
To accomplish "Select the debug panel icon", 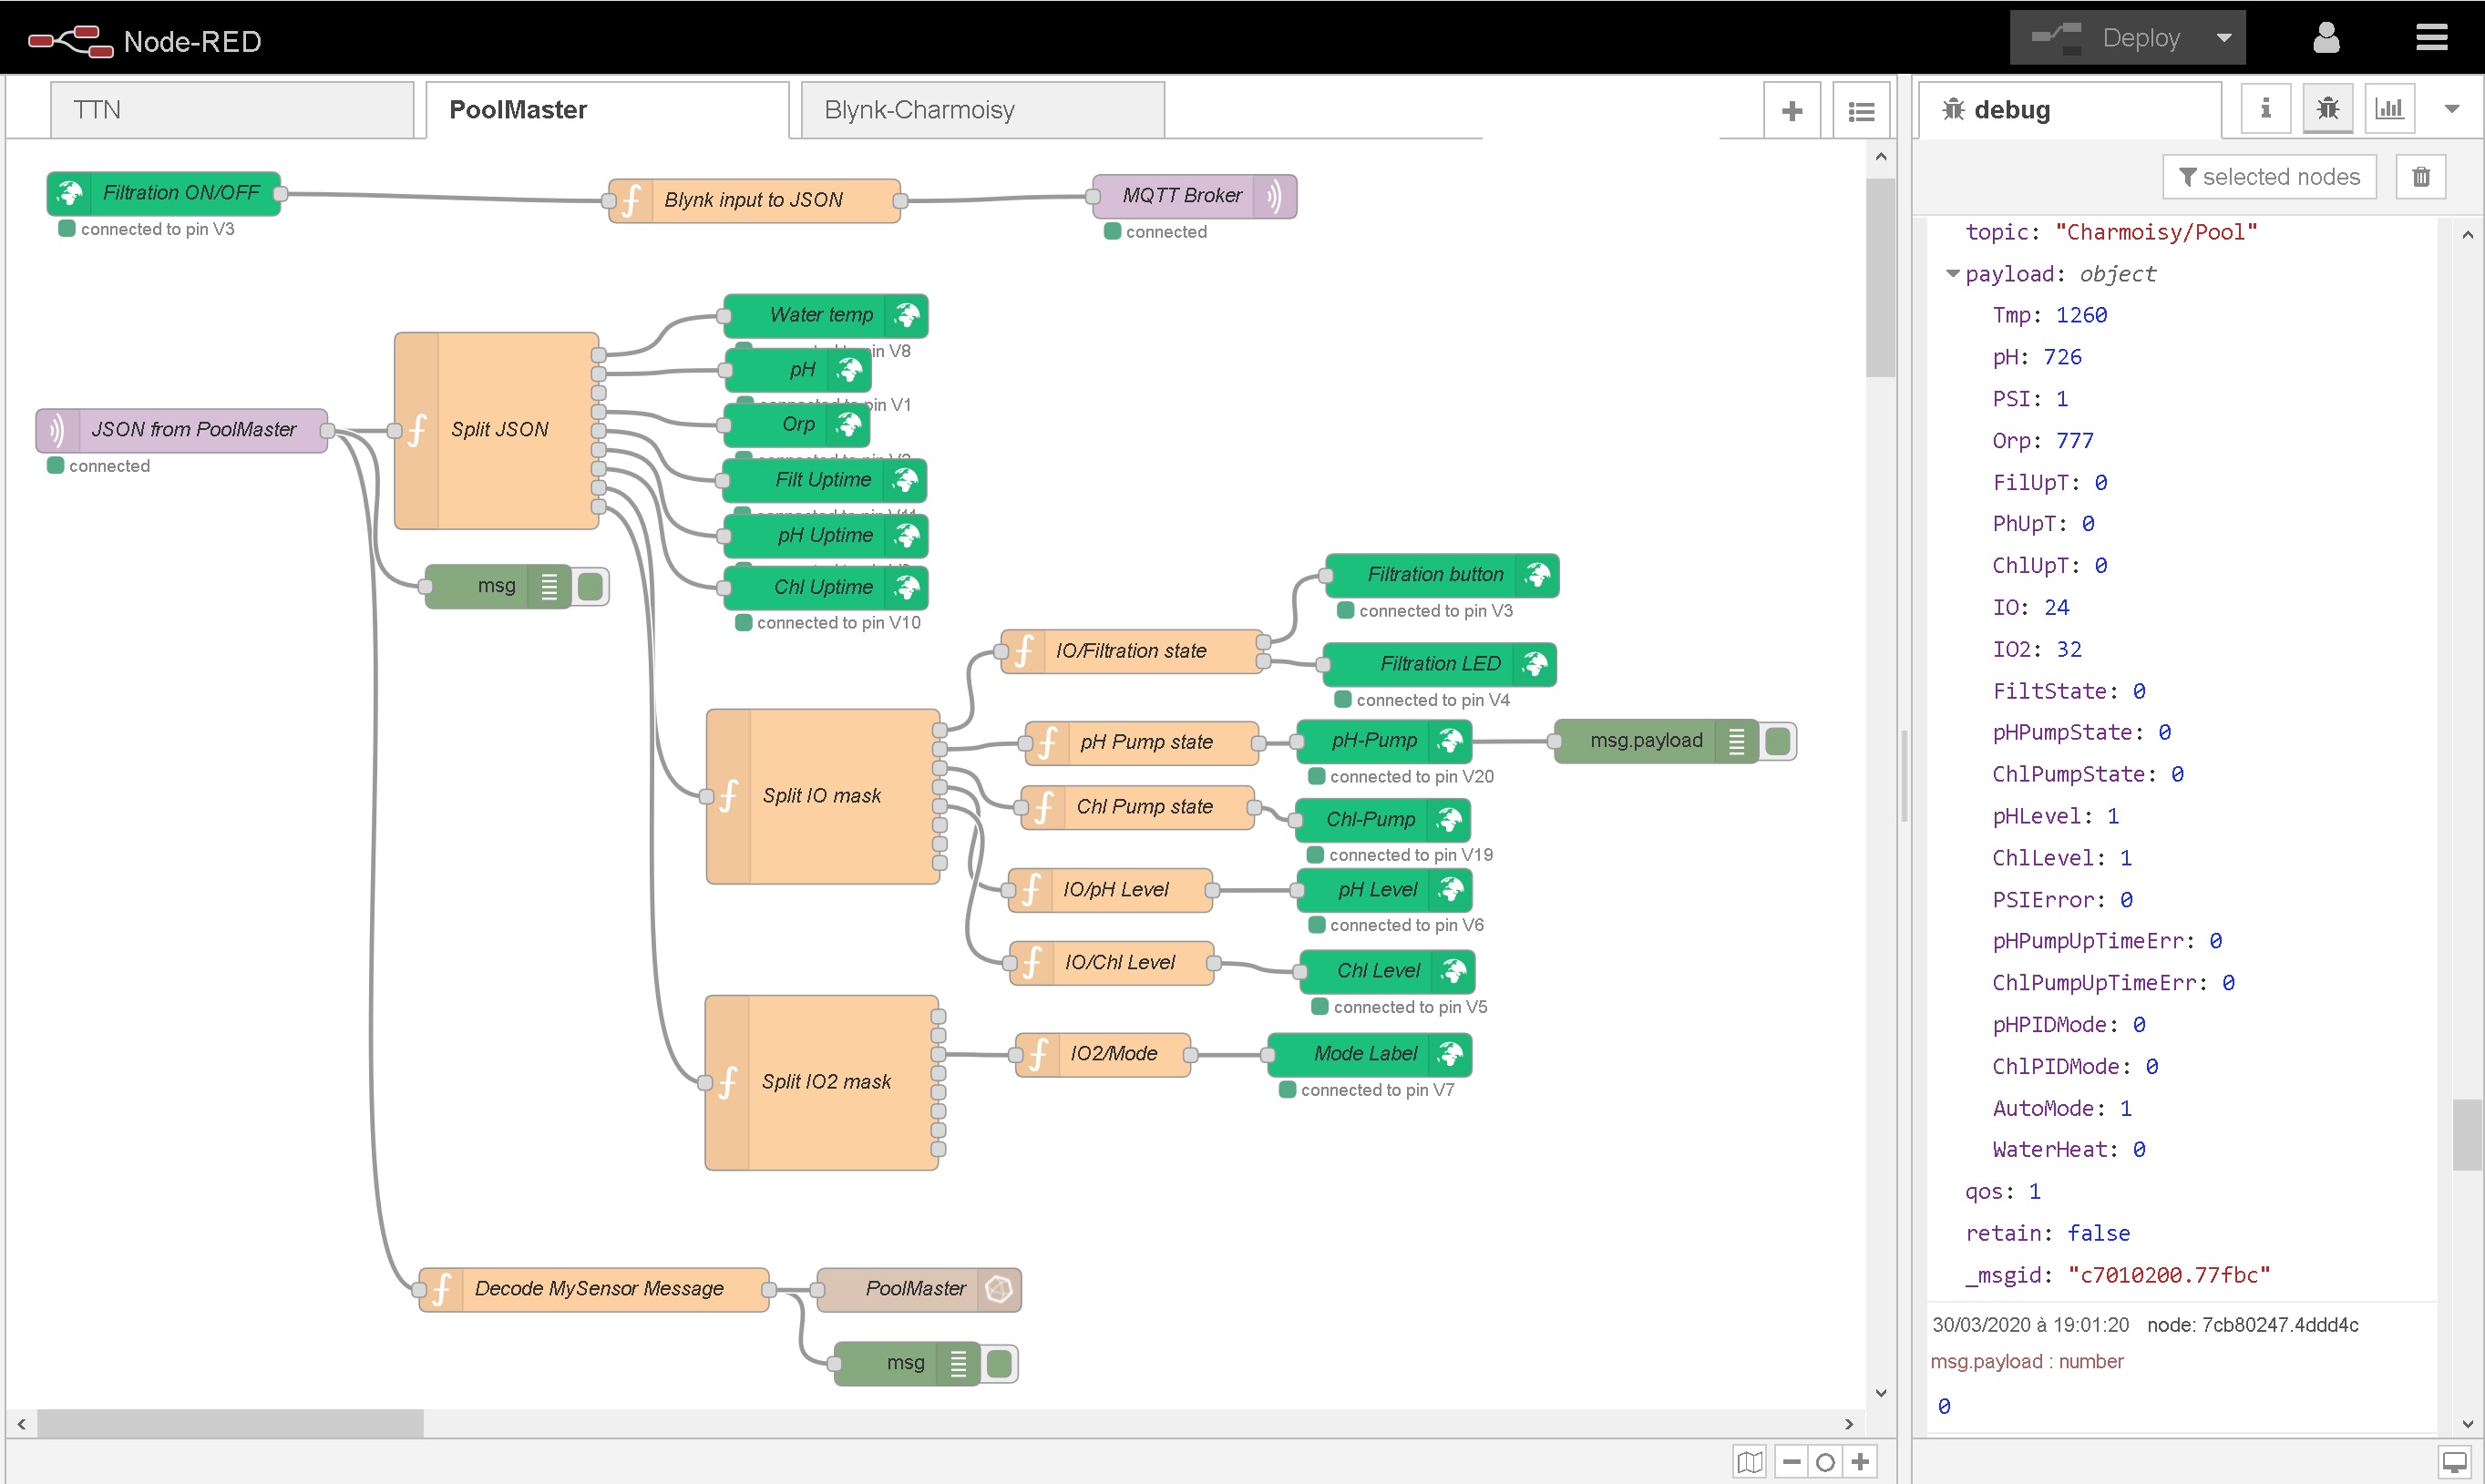I will coord(2326,109).
